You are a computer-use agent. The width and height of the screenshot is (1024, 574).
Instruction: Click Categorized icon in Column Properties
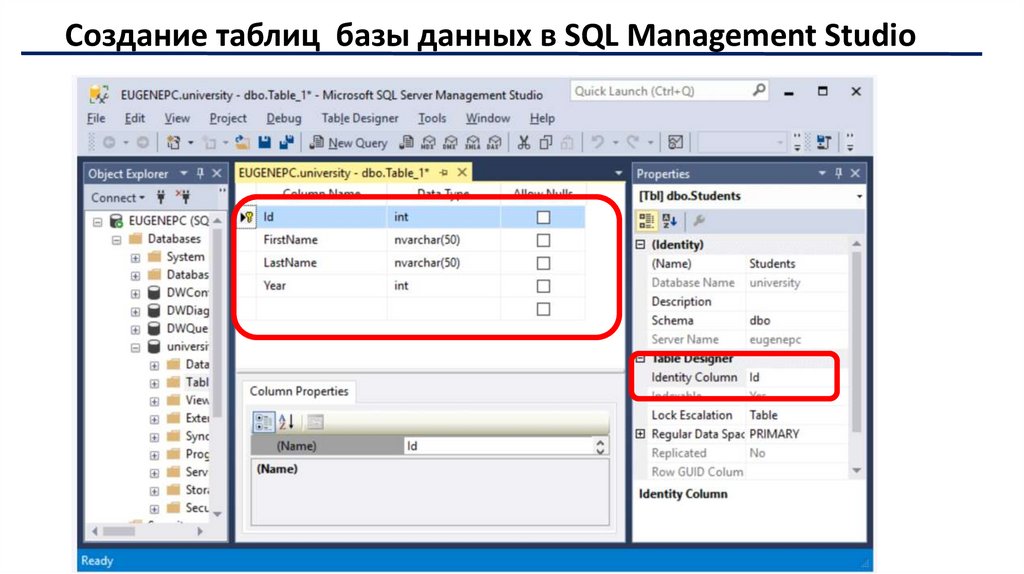[x=264, y=422]
